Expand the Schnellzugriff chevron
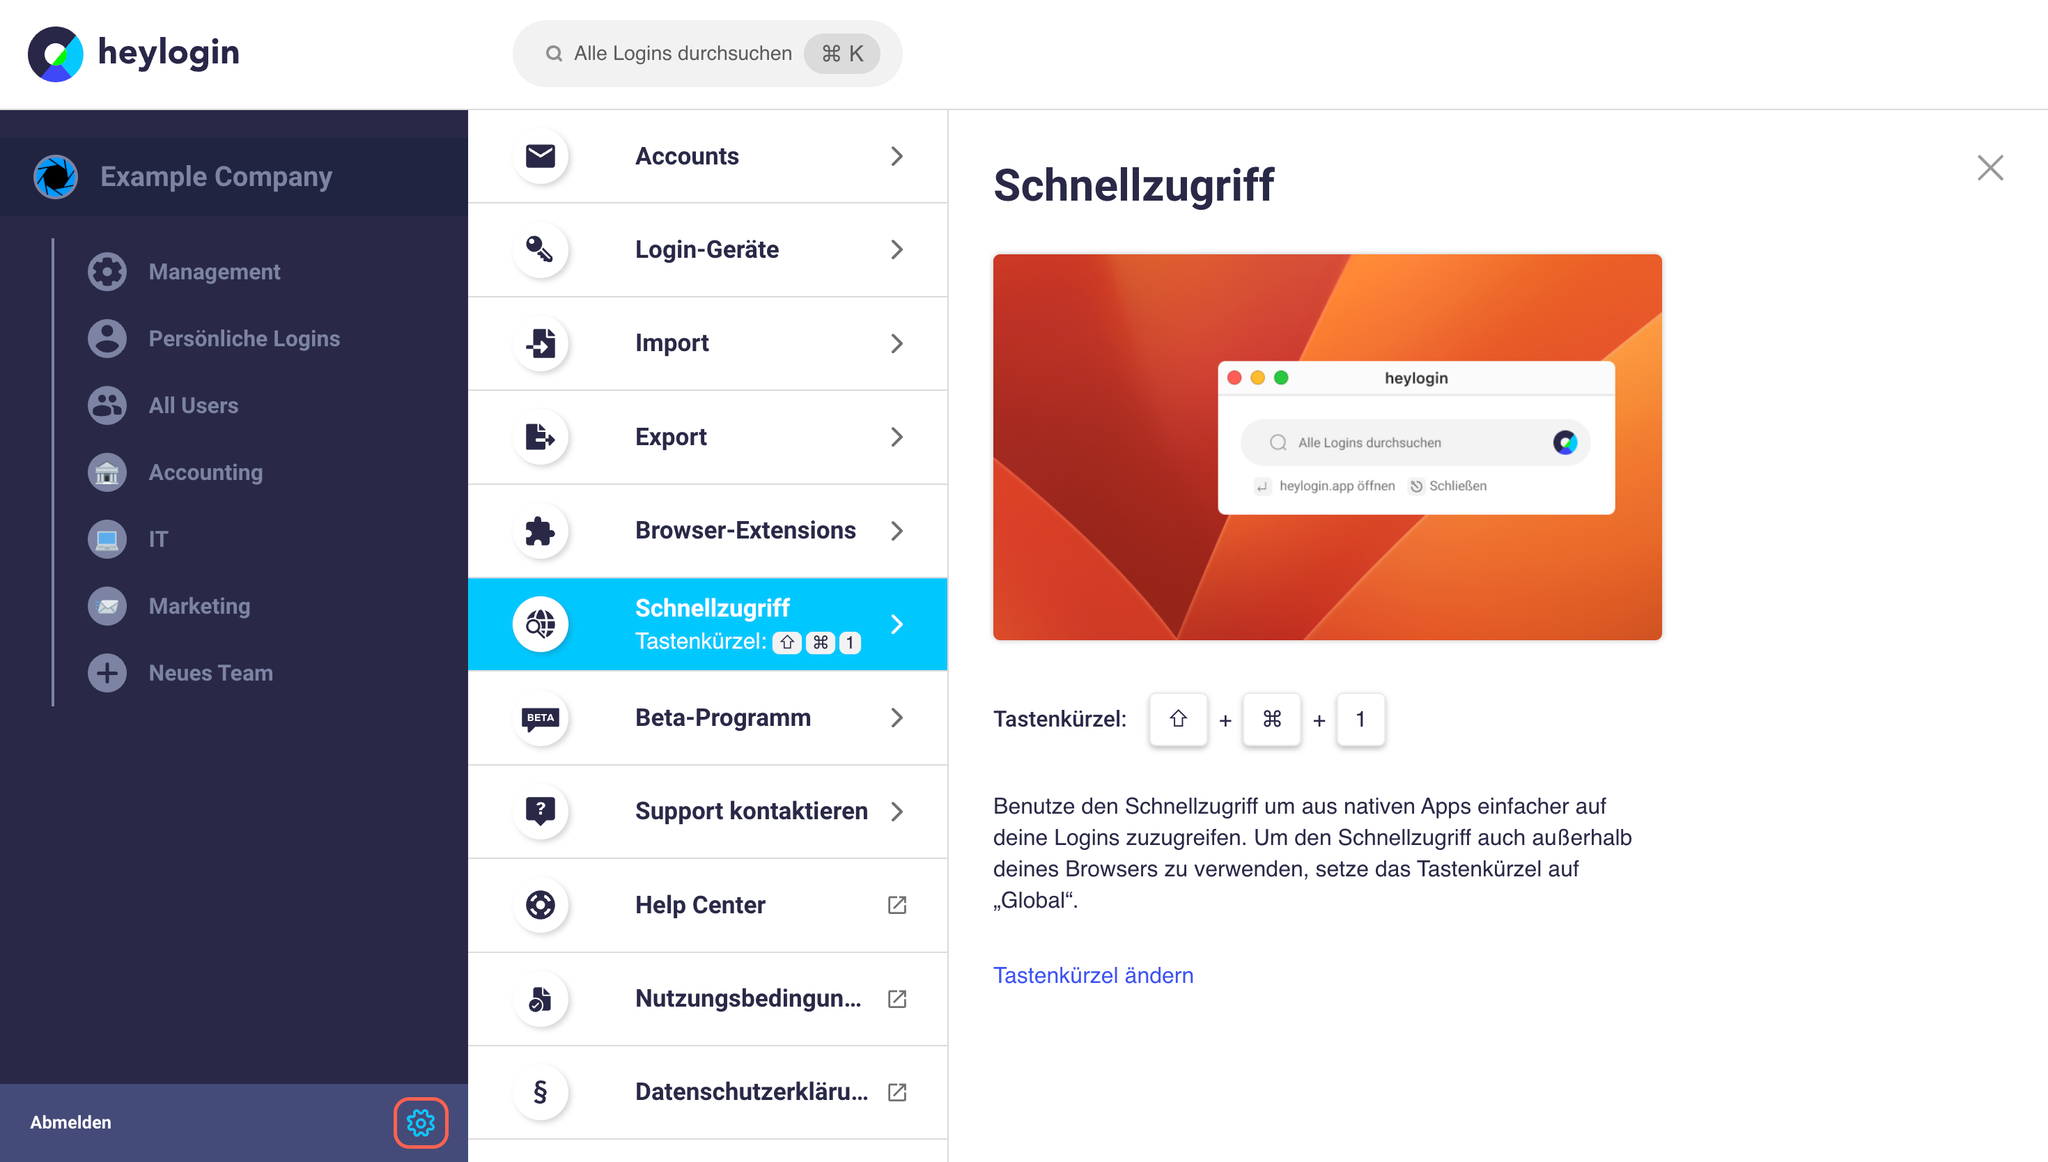Image resolution: width=2048 pixels, height=1162 pixels. pyautogui.click(x=897, y=624)
